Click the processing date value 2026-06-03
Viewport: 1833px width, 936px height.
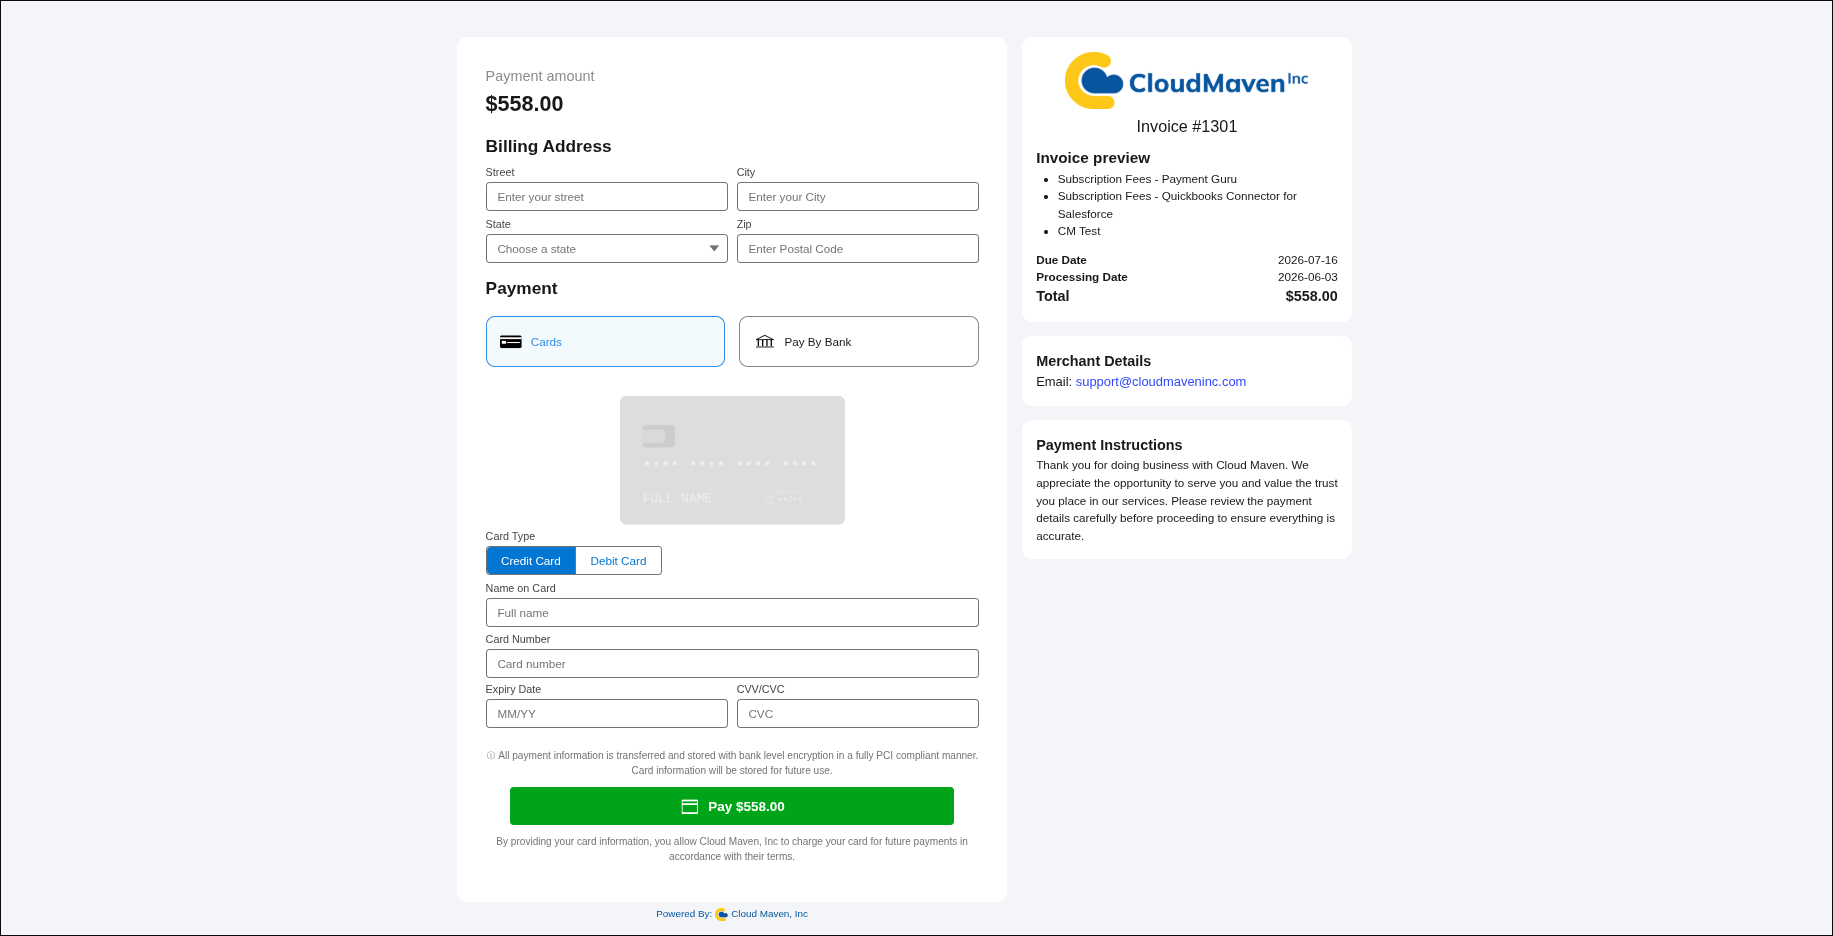click(x=1308, y=277)
